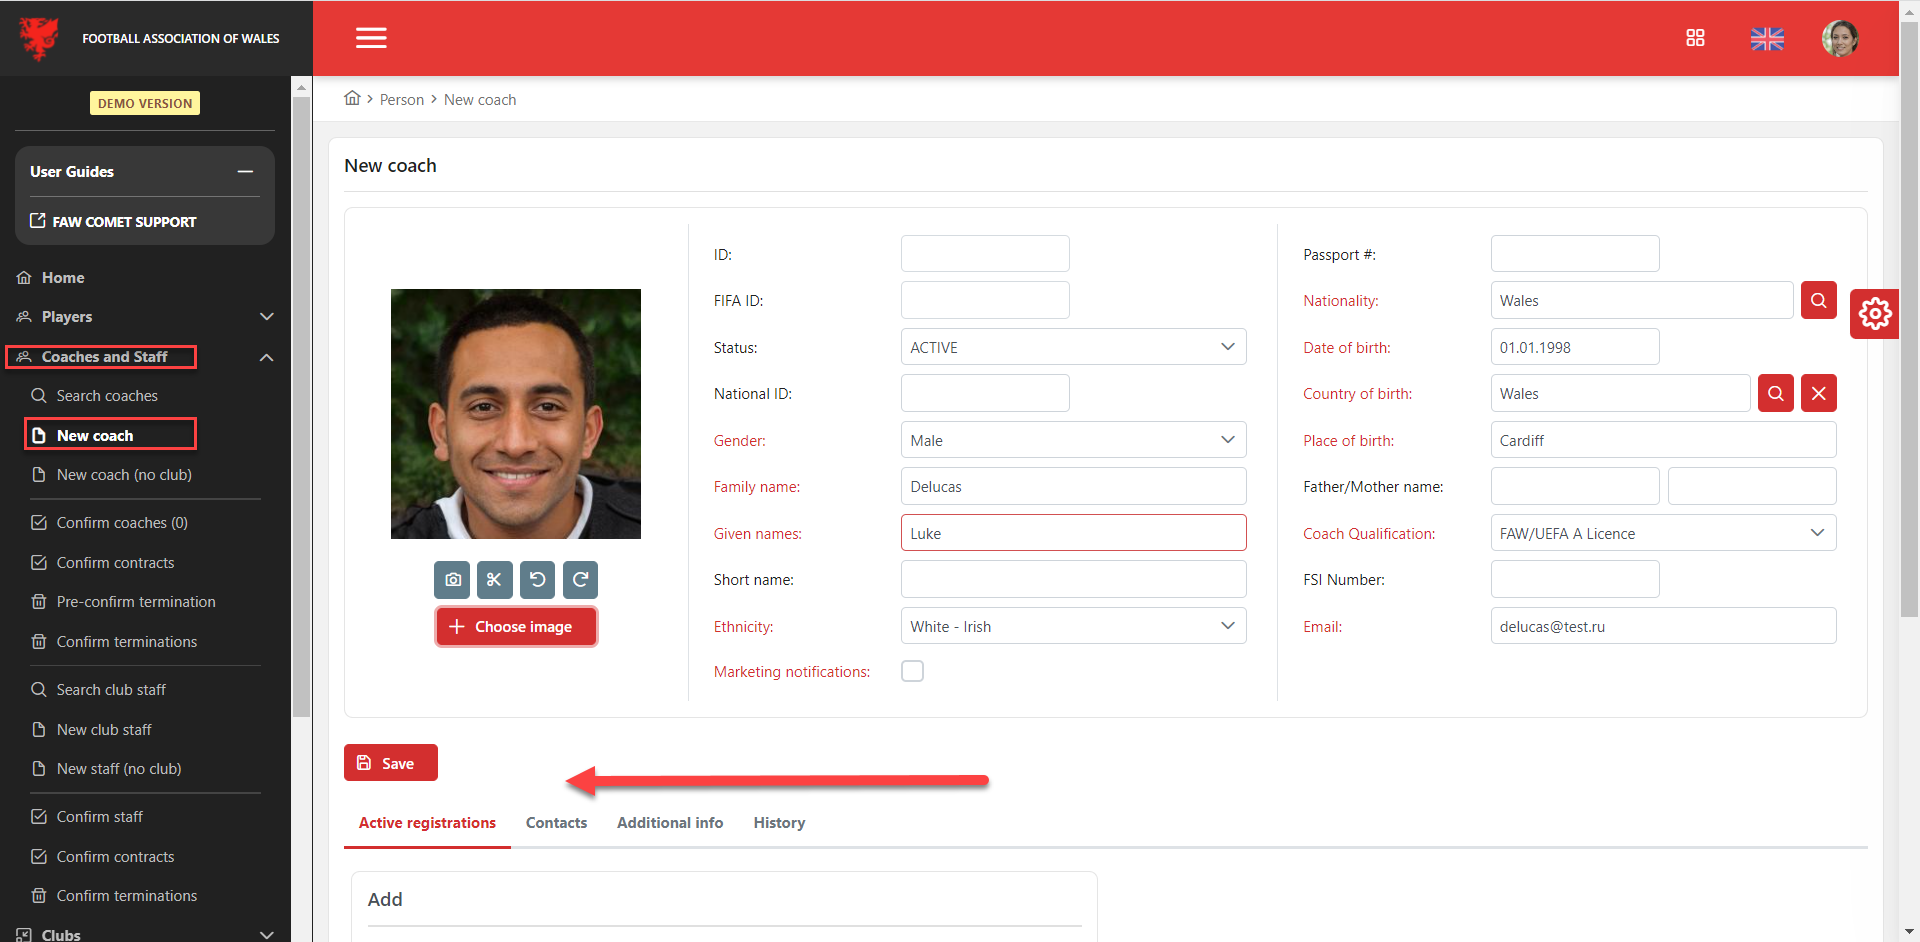1920x942 pixels.
Task: Switch to the Additional info tab
Action: click(x=670, y=823)
